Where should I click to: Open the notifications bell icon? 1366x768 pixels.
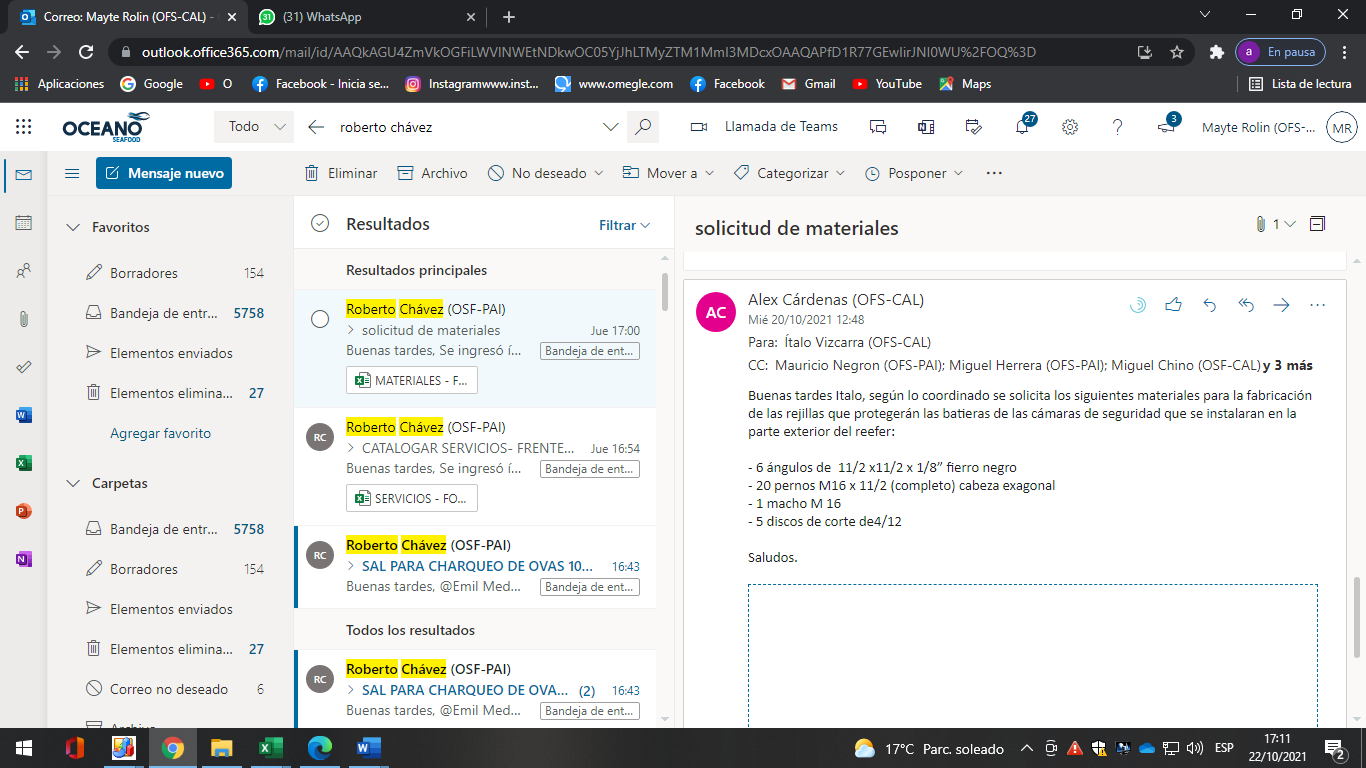coord(1022,127)
